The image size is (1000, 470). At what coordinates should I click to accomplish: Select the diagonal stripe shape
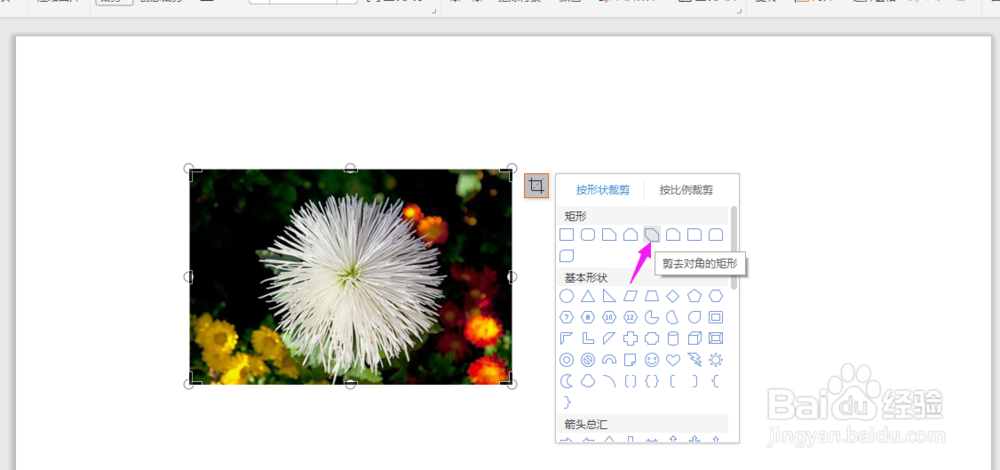[x=609, y=338]
